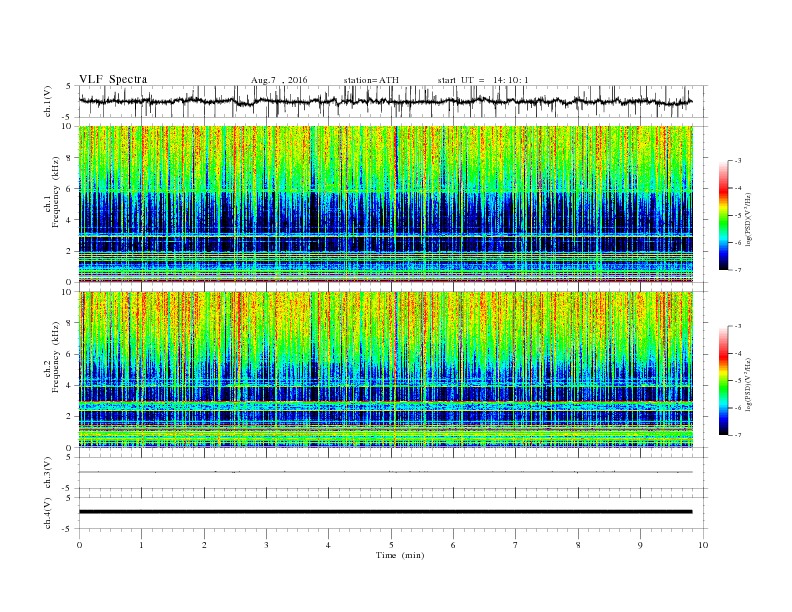Select the date text "Aug.7 , 2016"
Screen dimensions: 792x612
tap(279, 80)
